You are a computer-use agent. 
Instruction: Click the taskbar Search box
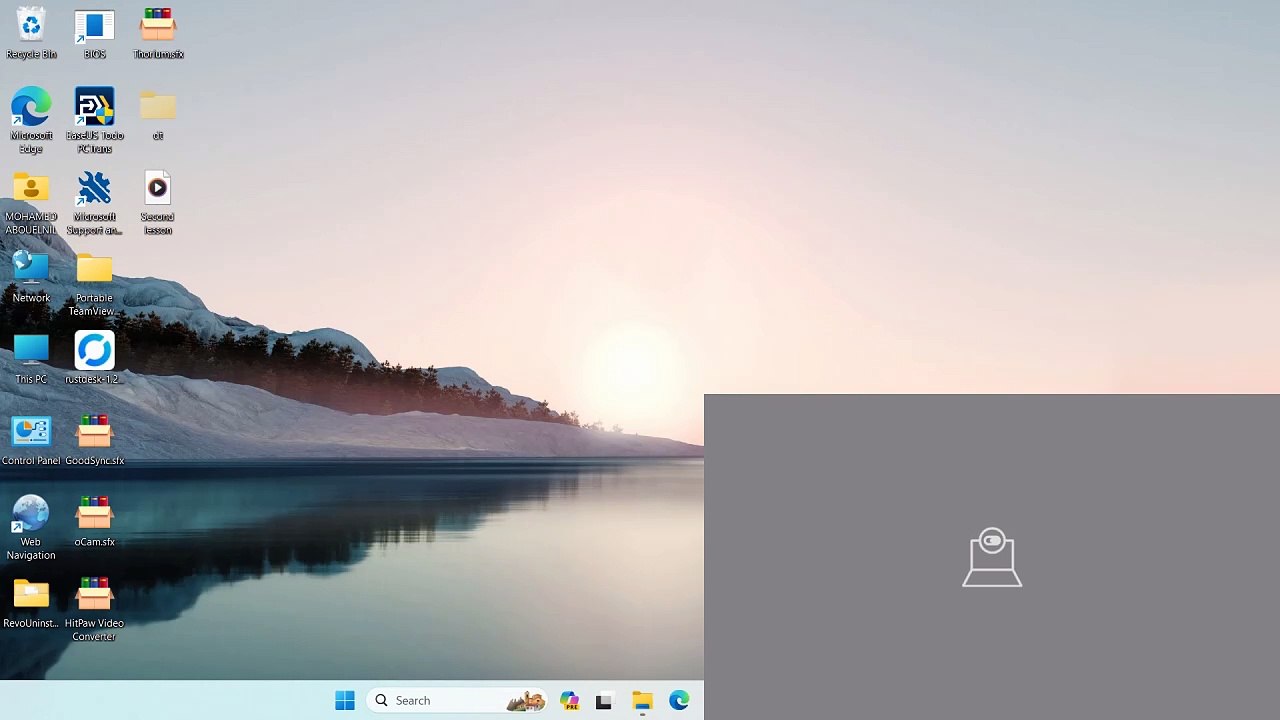pos(458,701)
